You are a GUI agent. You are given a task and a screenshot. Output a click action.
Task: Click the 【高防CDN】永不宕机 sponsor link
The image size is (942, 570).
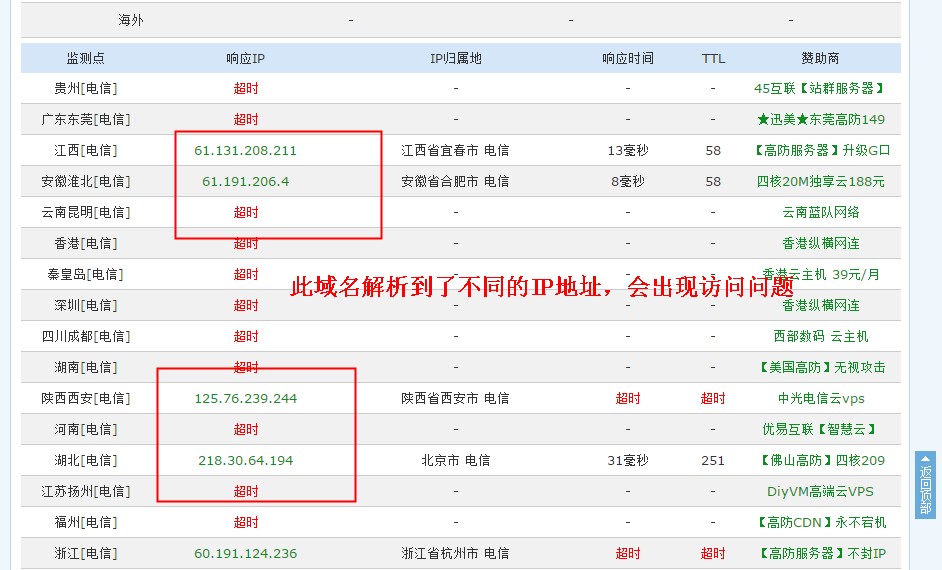(820, 522)
